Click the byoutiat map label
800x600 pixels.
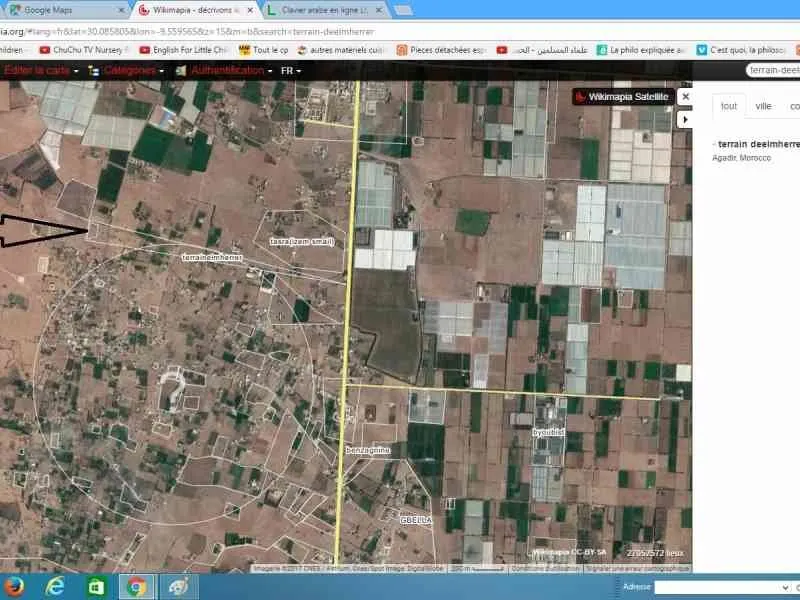pyautogui.click(x=548, y=432)
